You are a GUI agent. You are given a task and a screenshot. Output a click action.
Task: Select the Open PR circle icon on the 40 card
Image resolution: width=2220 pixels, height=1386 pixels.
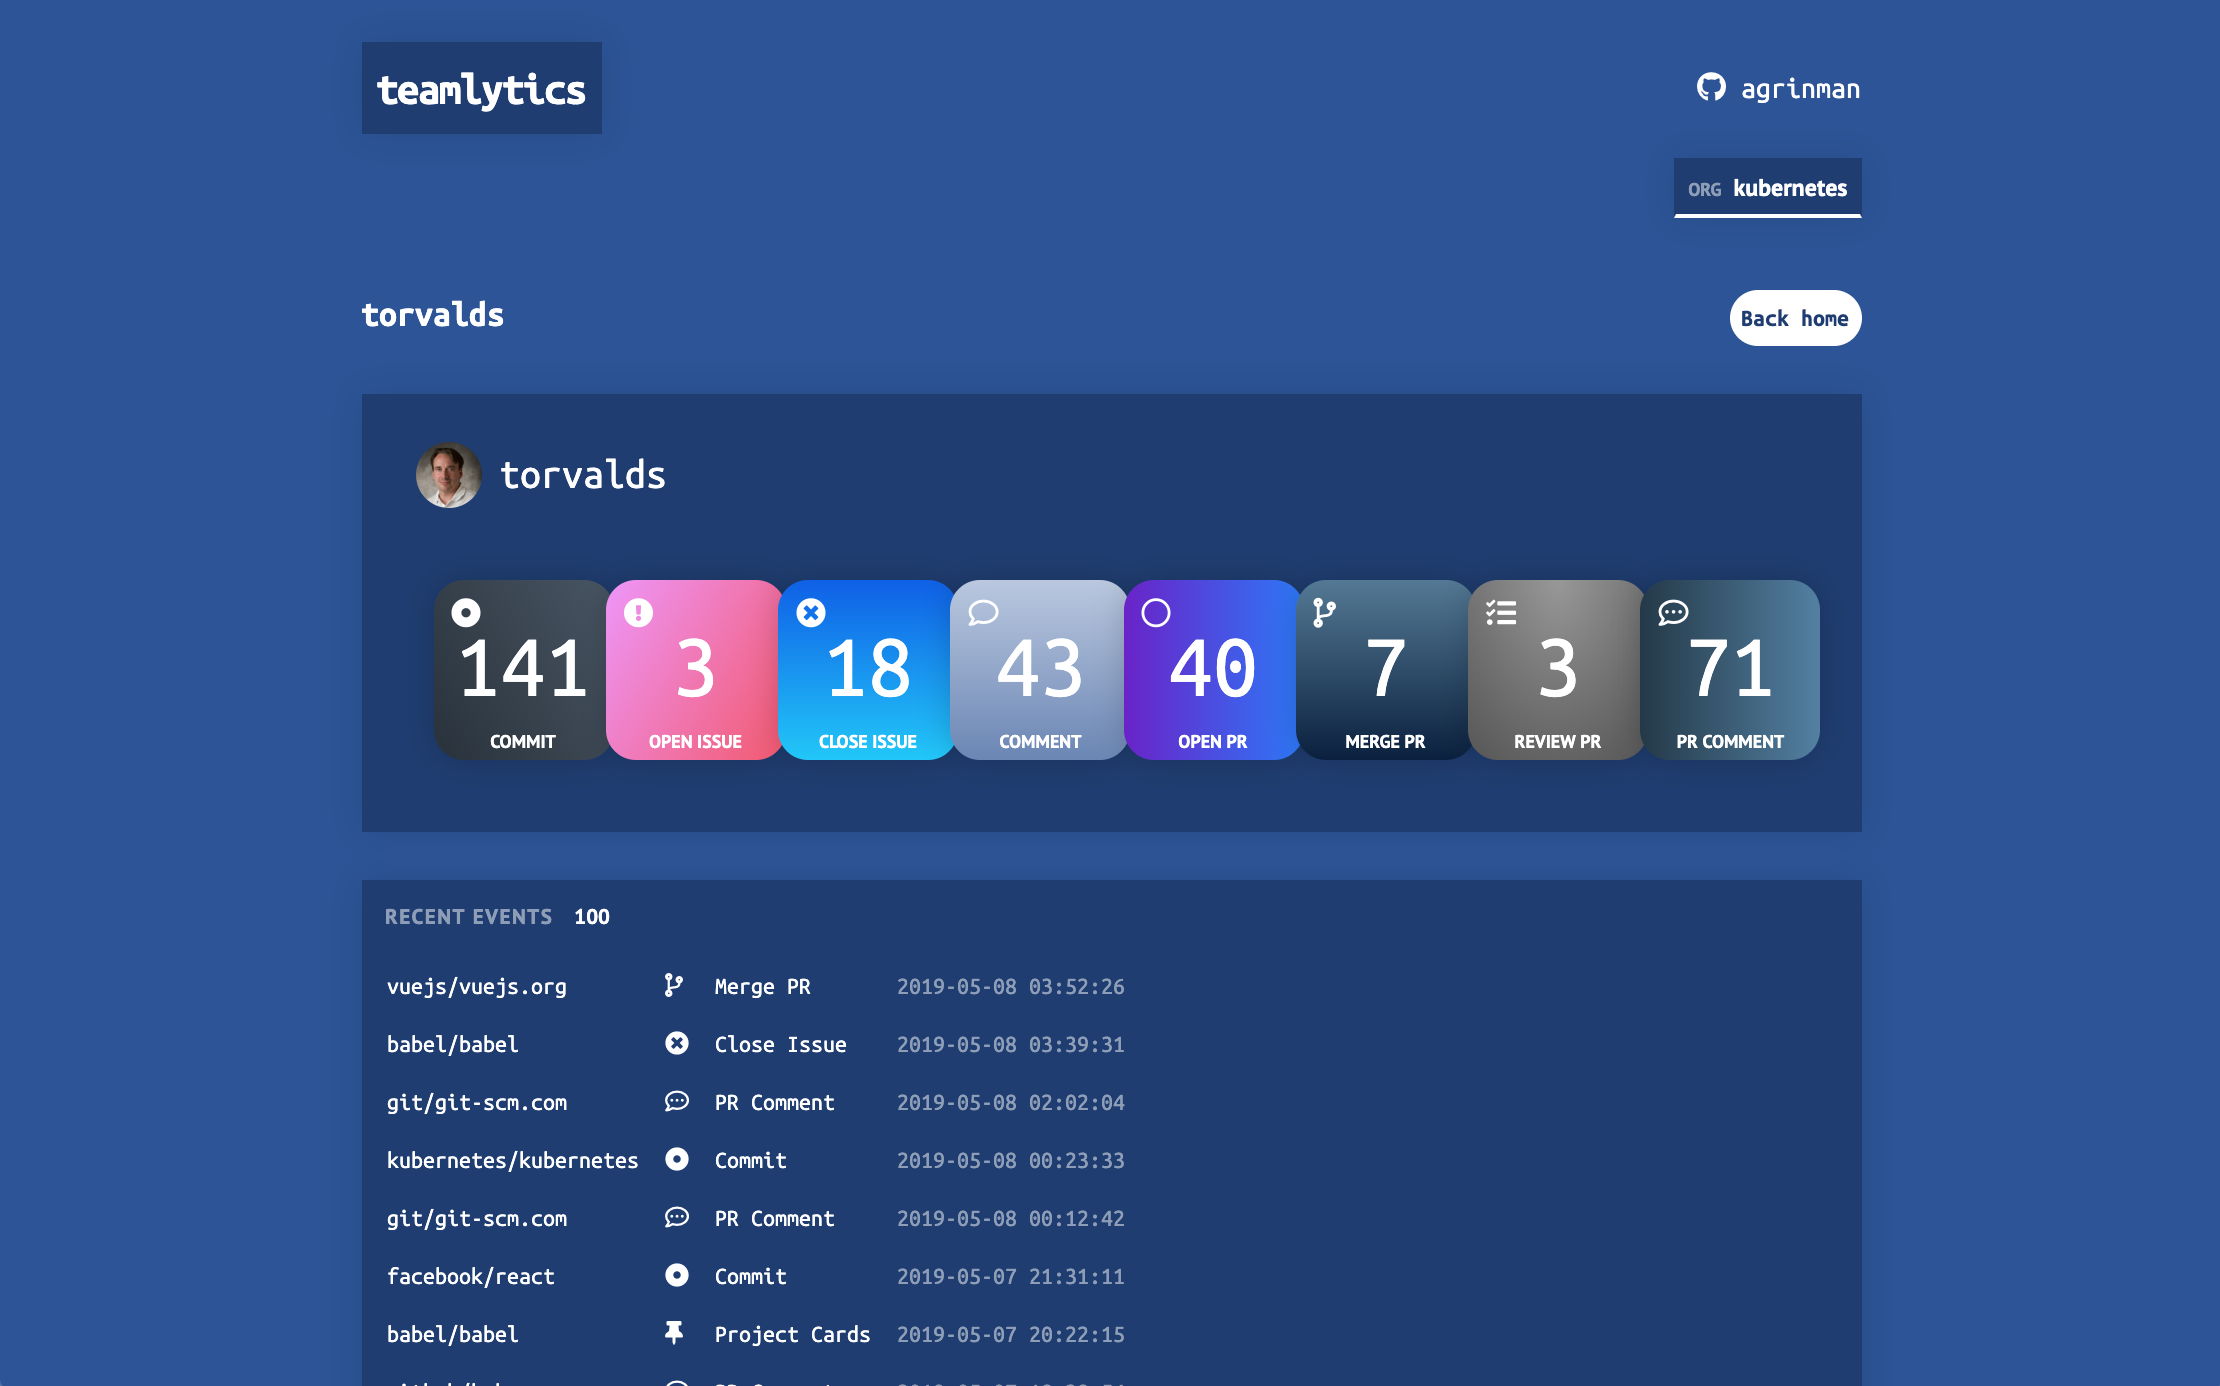(1156, 613)
